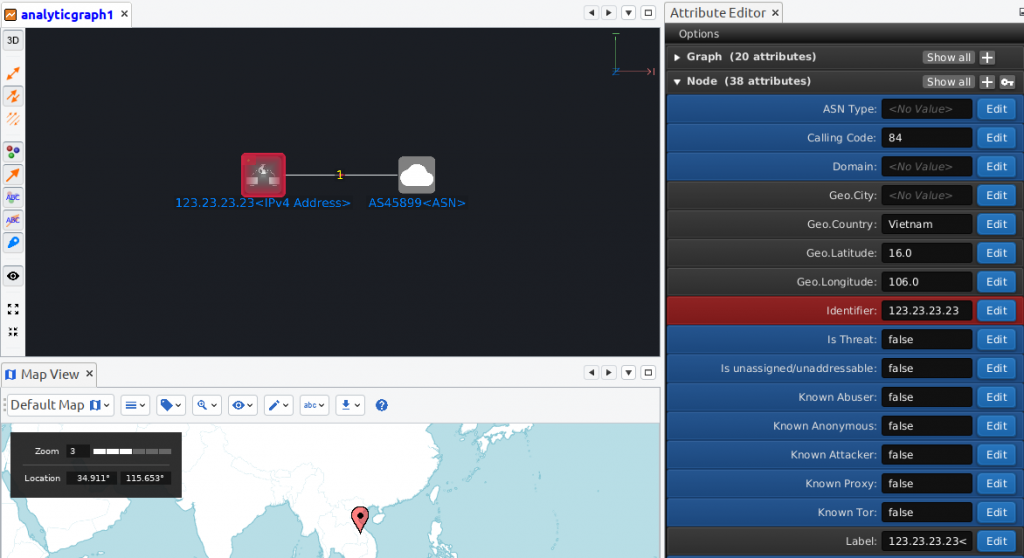Click Edit next to Geo.Country

pos(996,224)
